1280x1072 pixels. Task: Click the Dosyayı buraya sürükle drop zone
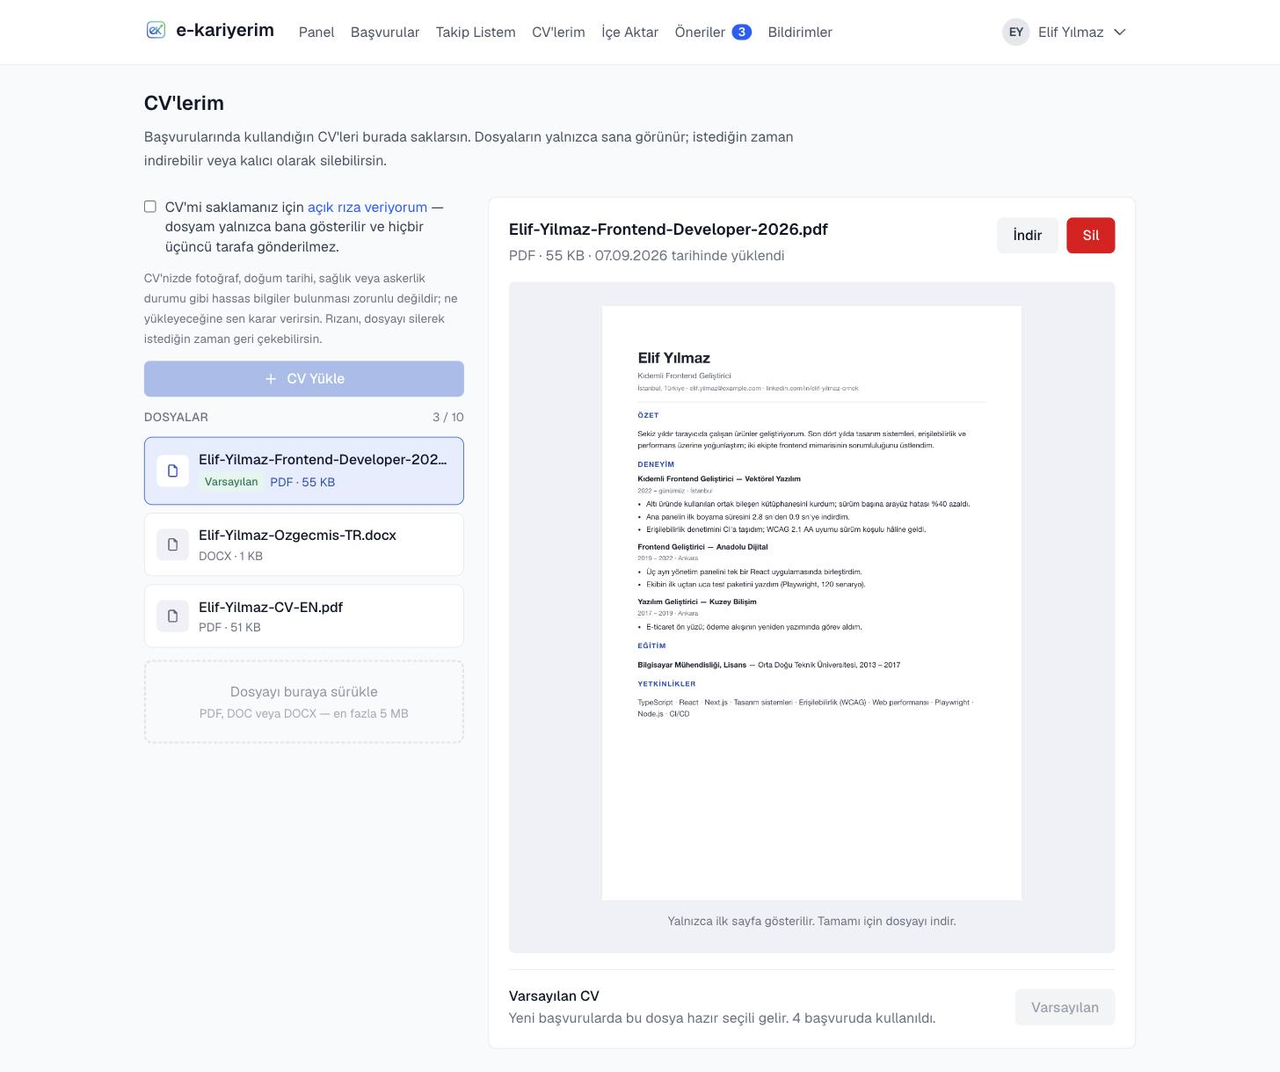click(304, 702)
